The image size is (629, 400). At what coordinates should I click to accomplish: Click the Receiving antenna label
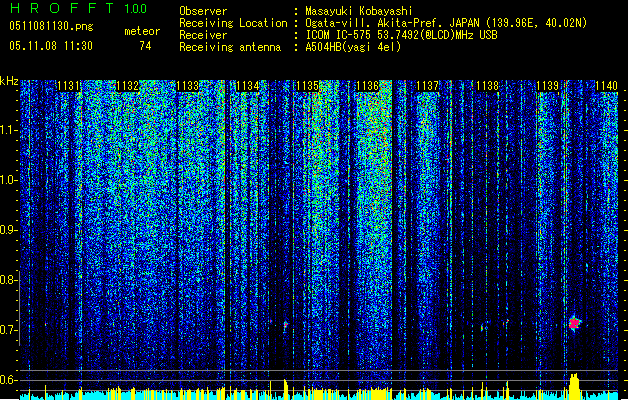pos(230,47)
